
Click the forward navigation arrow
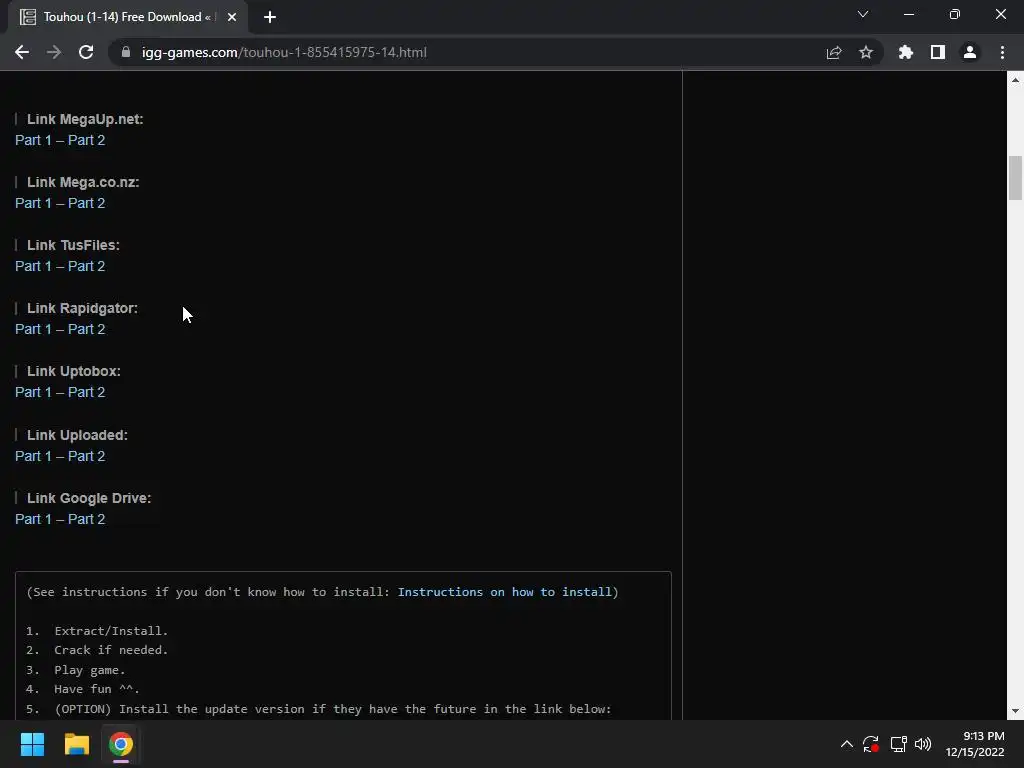click(54, 52)
